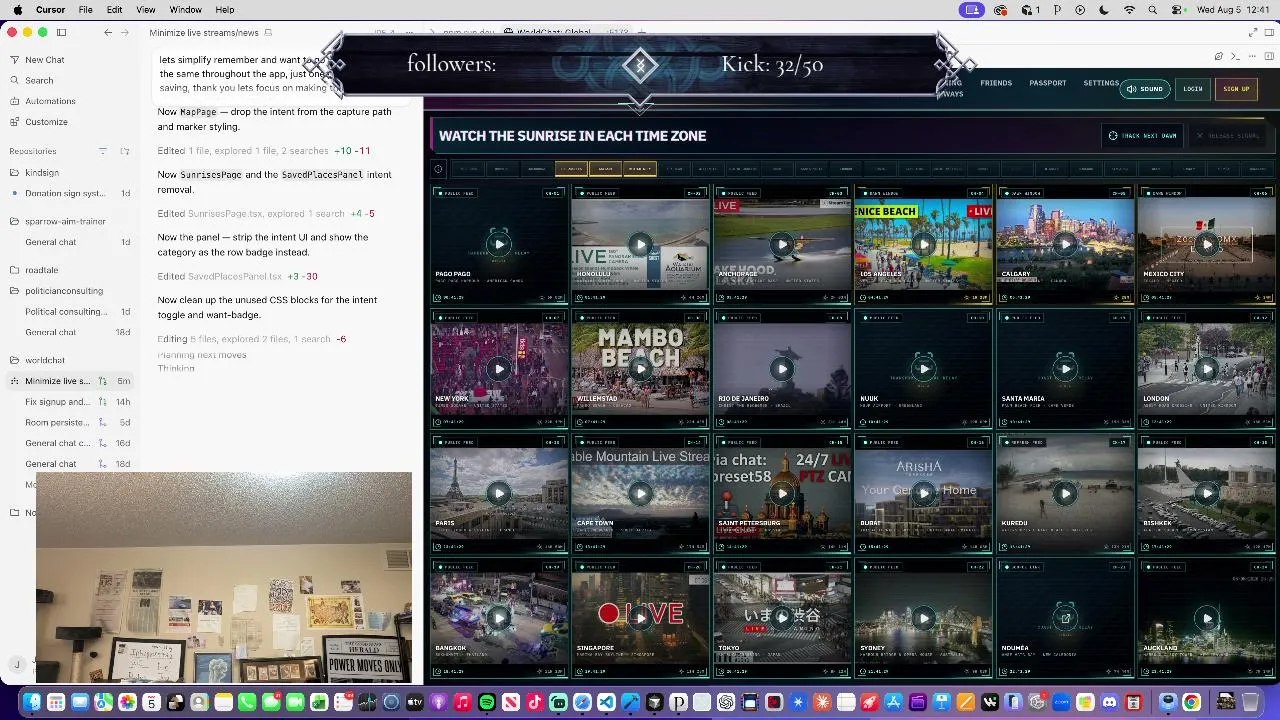Open the Room persistence chat
The image size is (1280, 720).
point(70,423)
